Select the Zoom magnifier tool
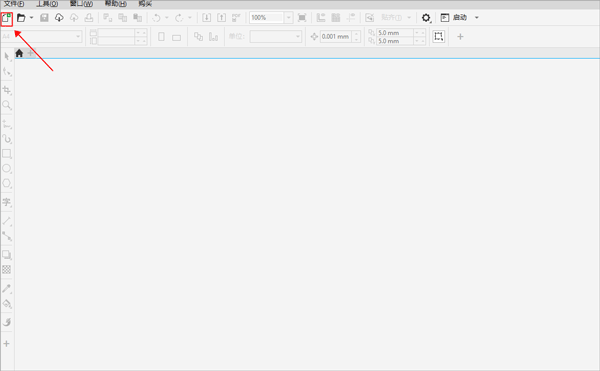Viewport: 600px width, 371px height. (7, 105)
